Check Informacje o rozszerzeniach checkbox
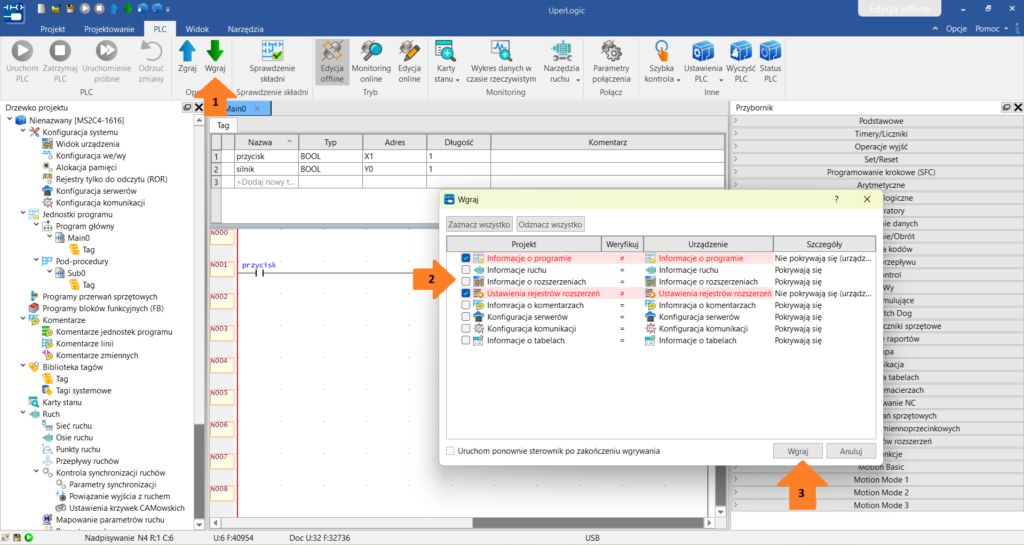Image resolution: width=1024 pixels, height=545 pixels. pyautogui.click(x=466, y=281)
